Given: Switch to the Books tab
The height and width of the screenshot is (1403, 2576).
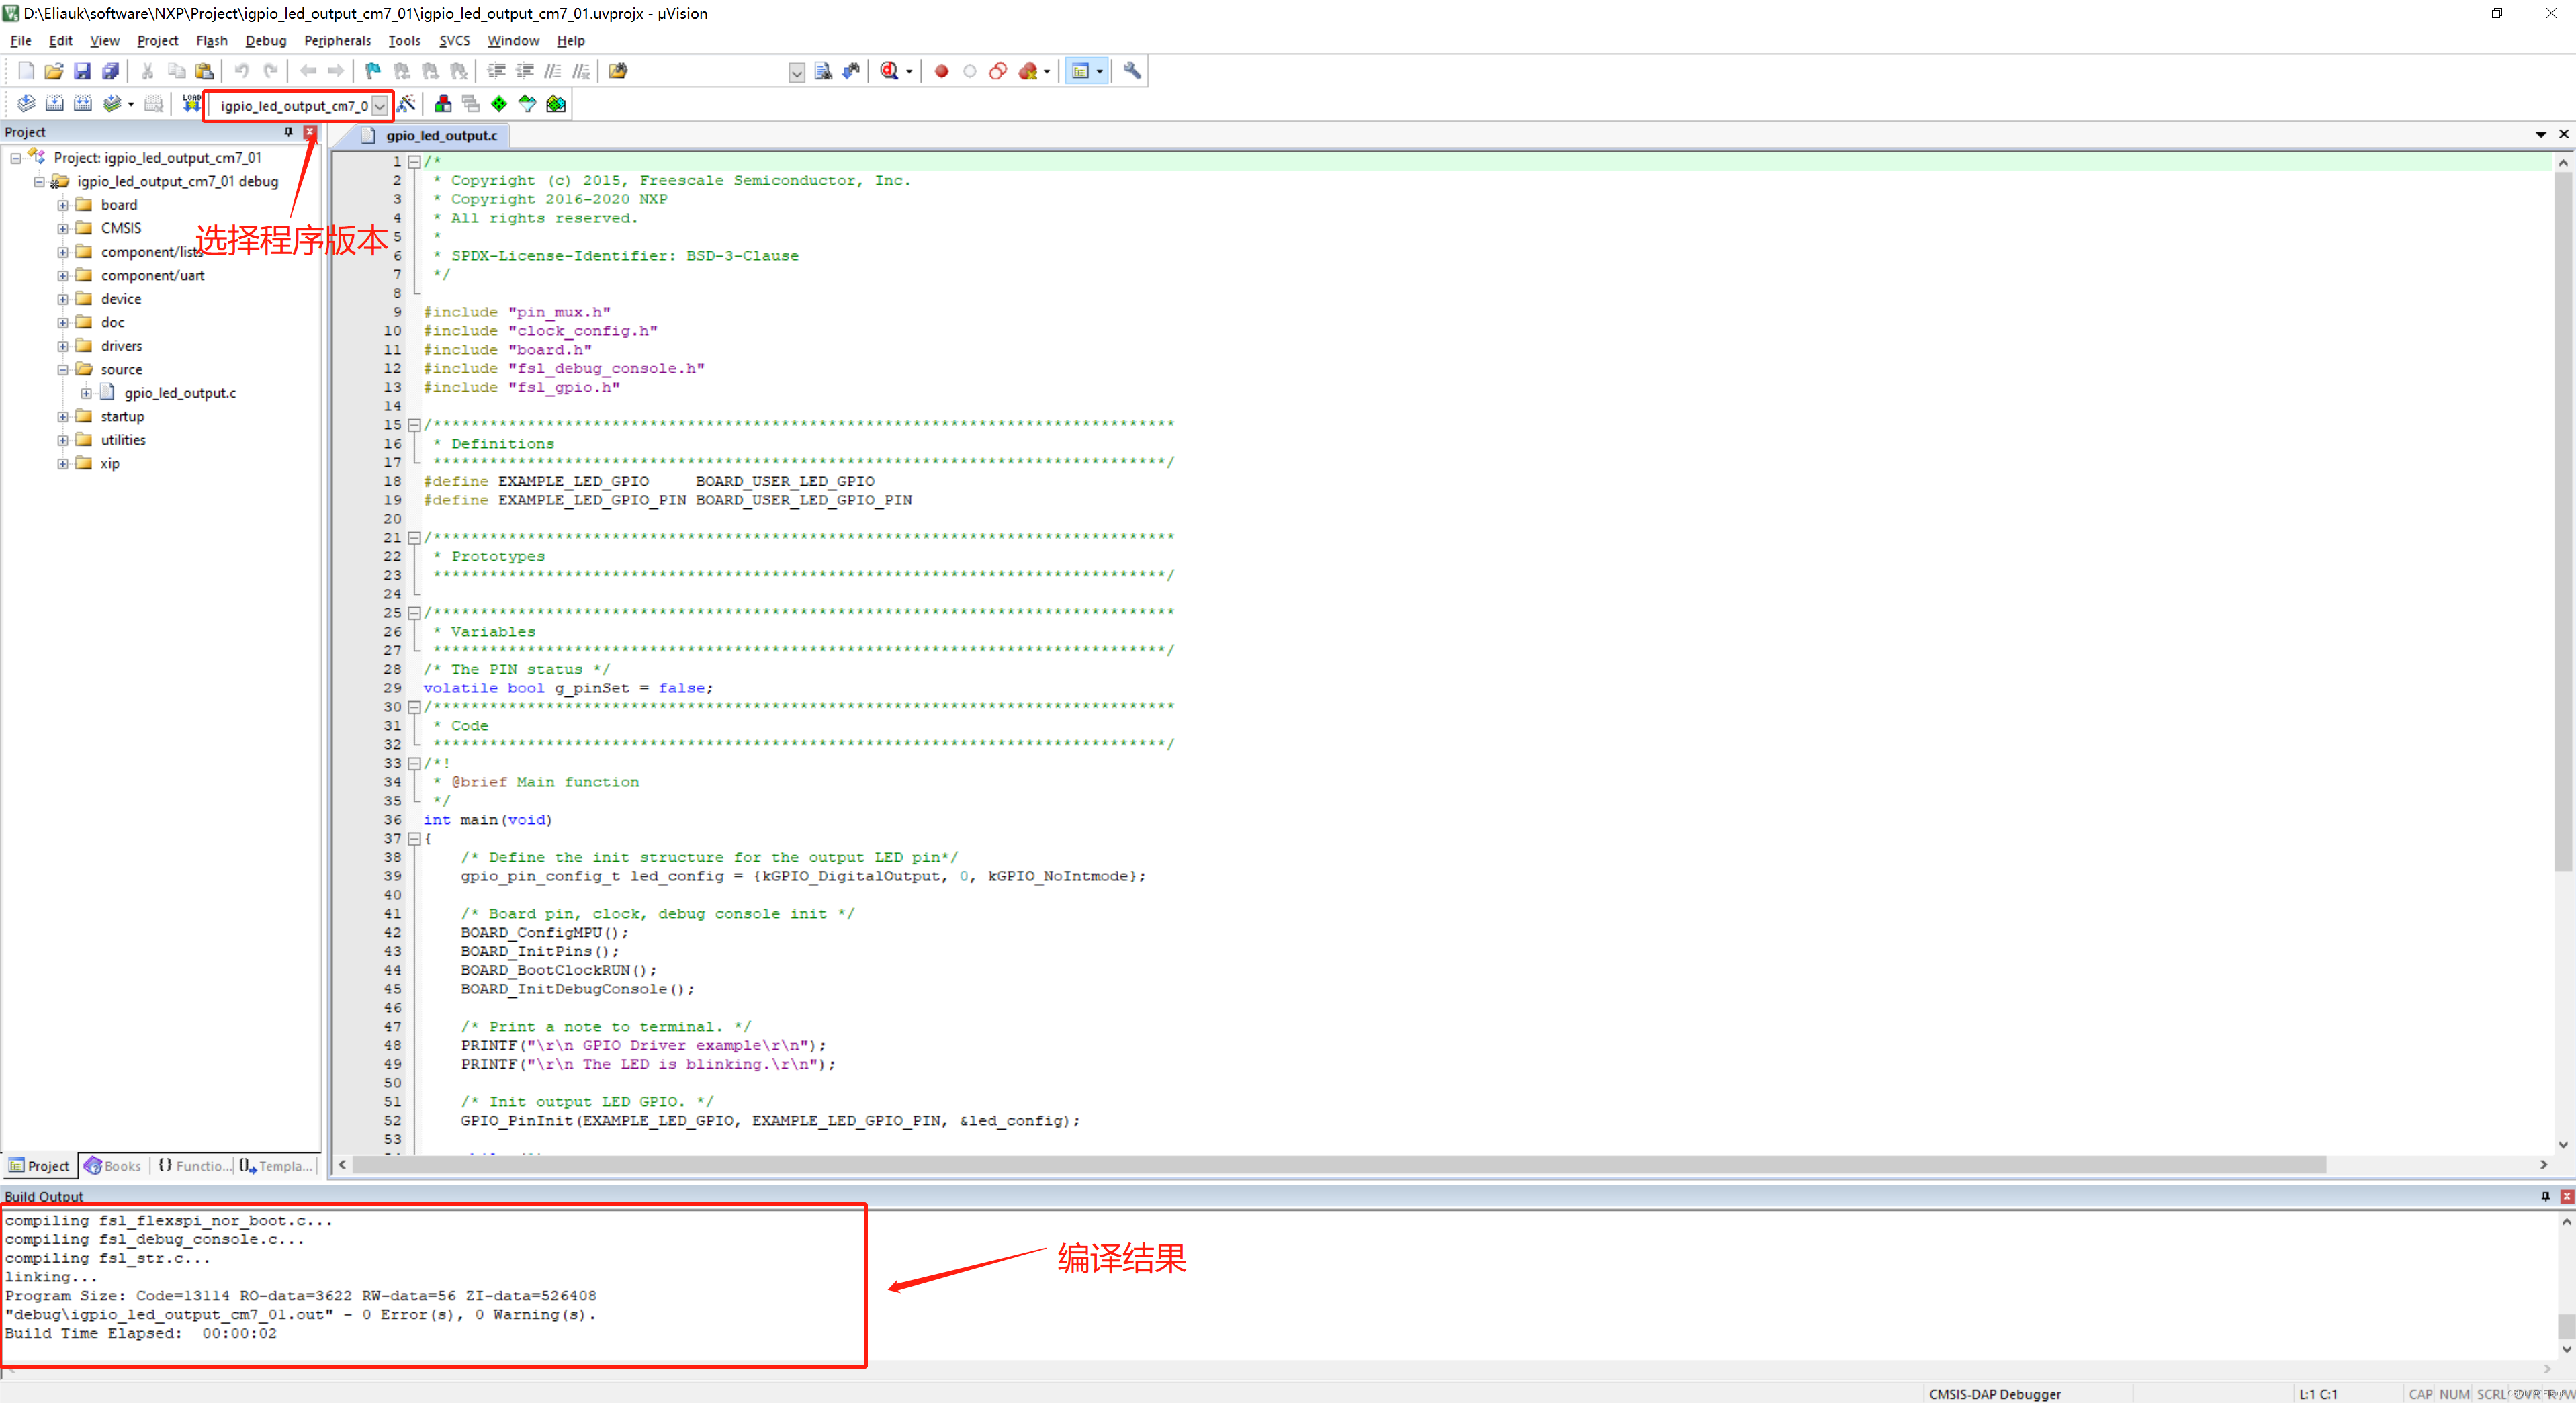Looking at the screenshot, I should pos(112,1166).
